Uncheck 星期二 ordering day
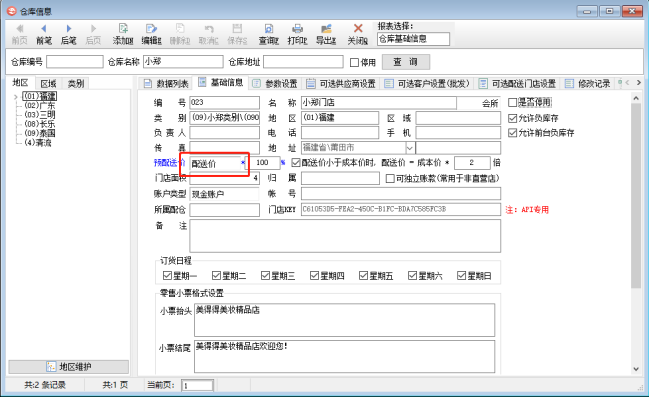This screenshot has width=650, height=398. (216, 276)
